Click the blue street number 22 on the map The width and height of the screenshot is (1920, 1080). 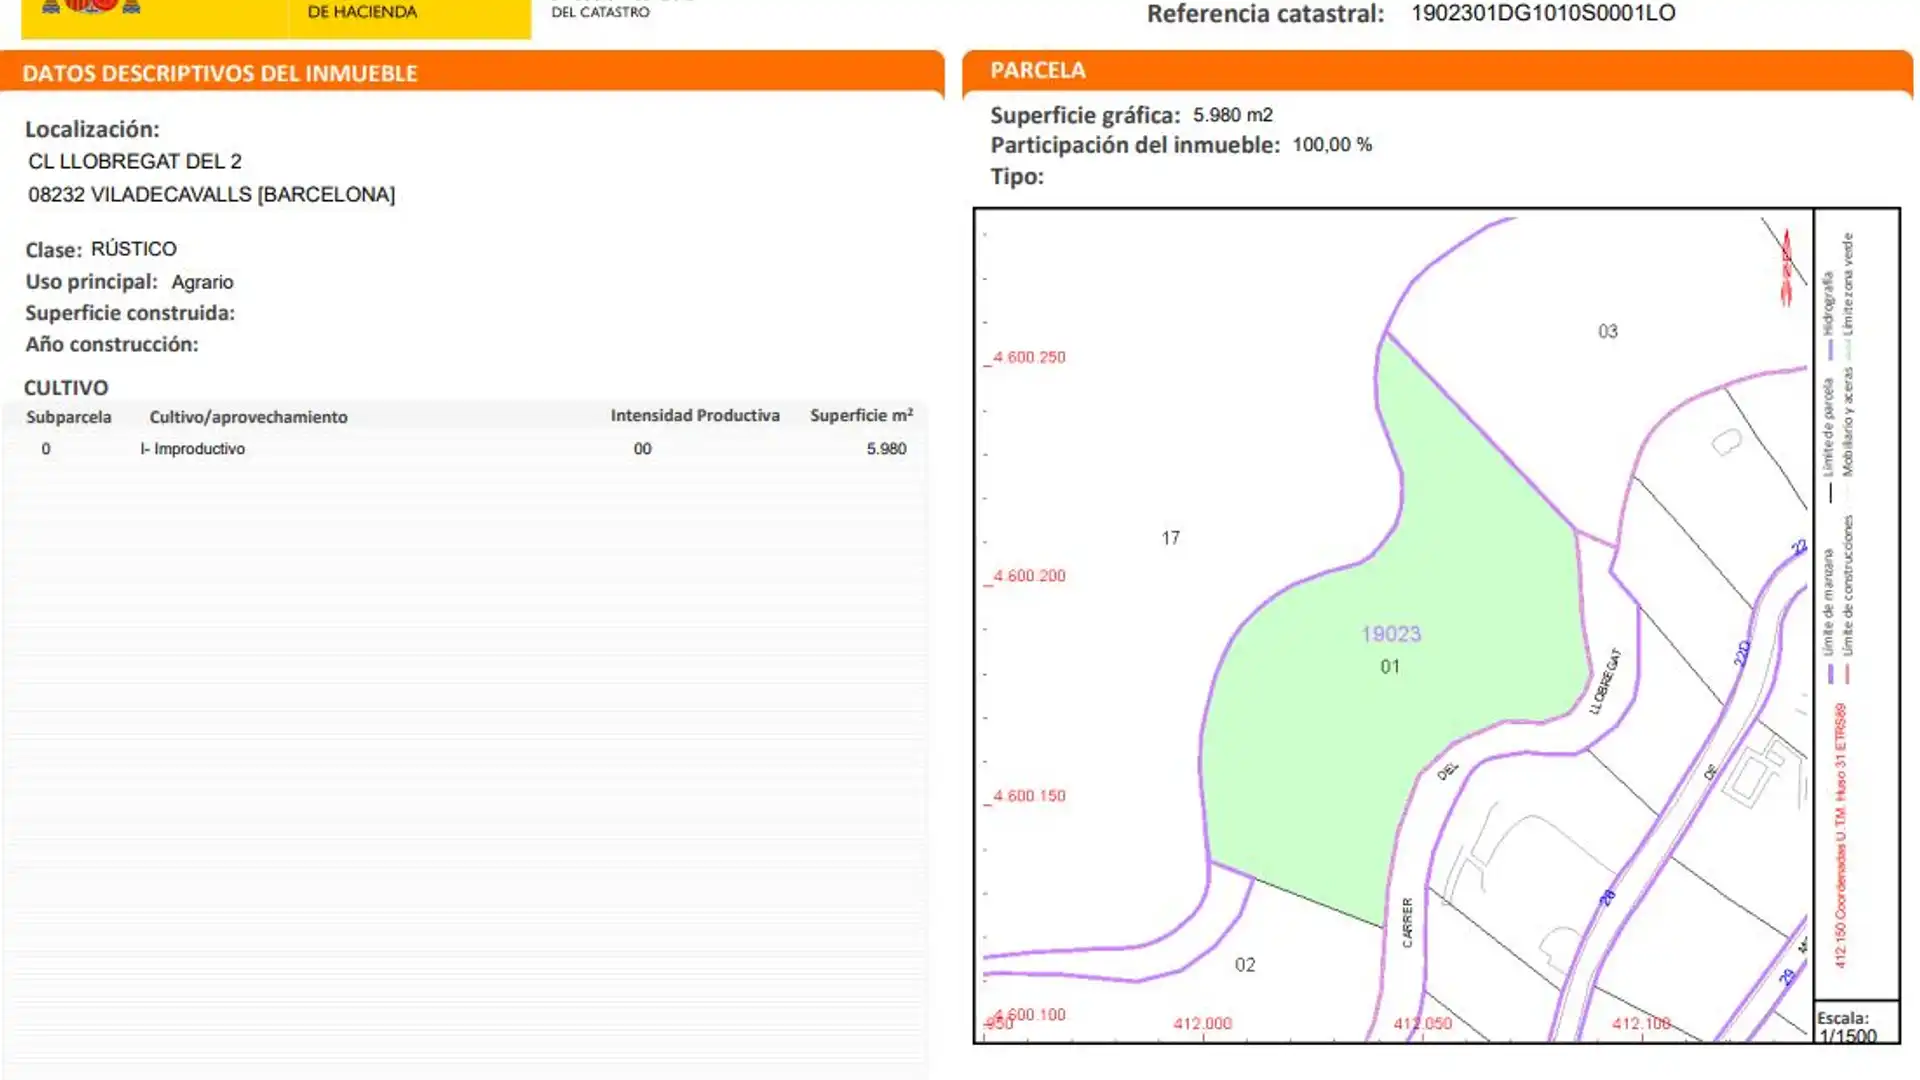1798,547
